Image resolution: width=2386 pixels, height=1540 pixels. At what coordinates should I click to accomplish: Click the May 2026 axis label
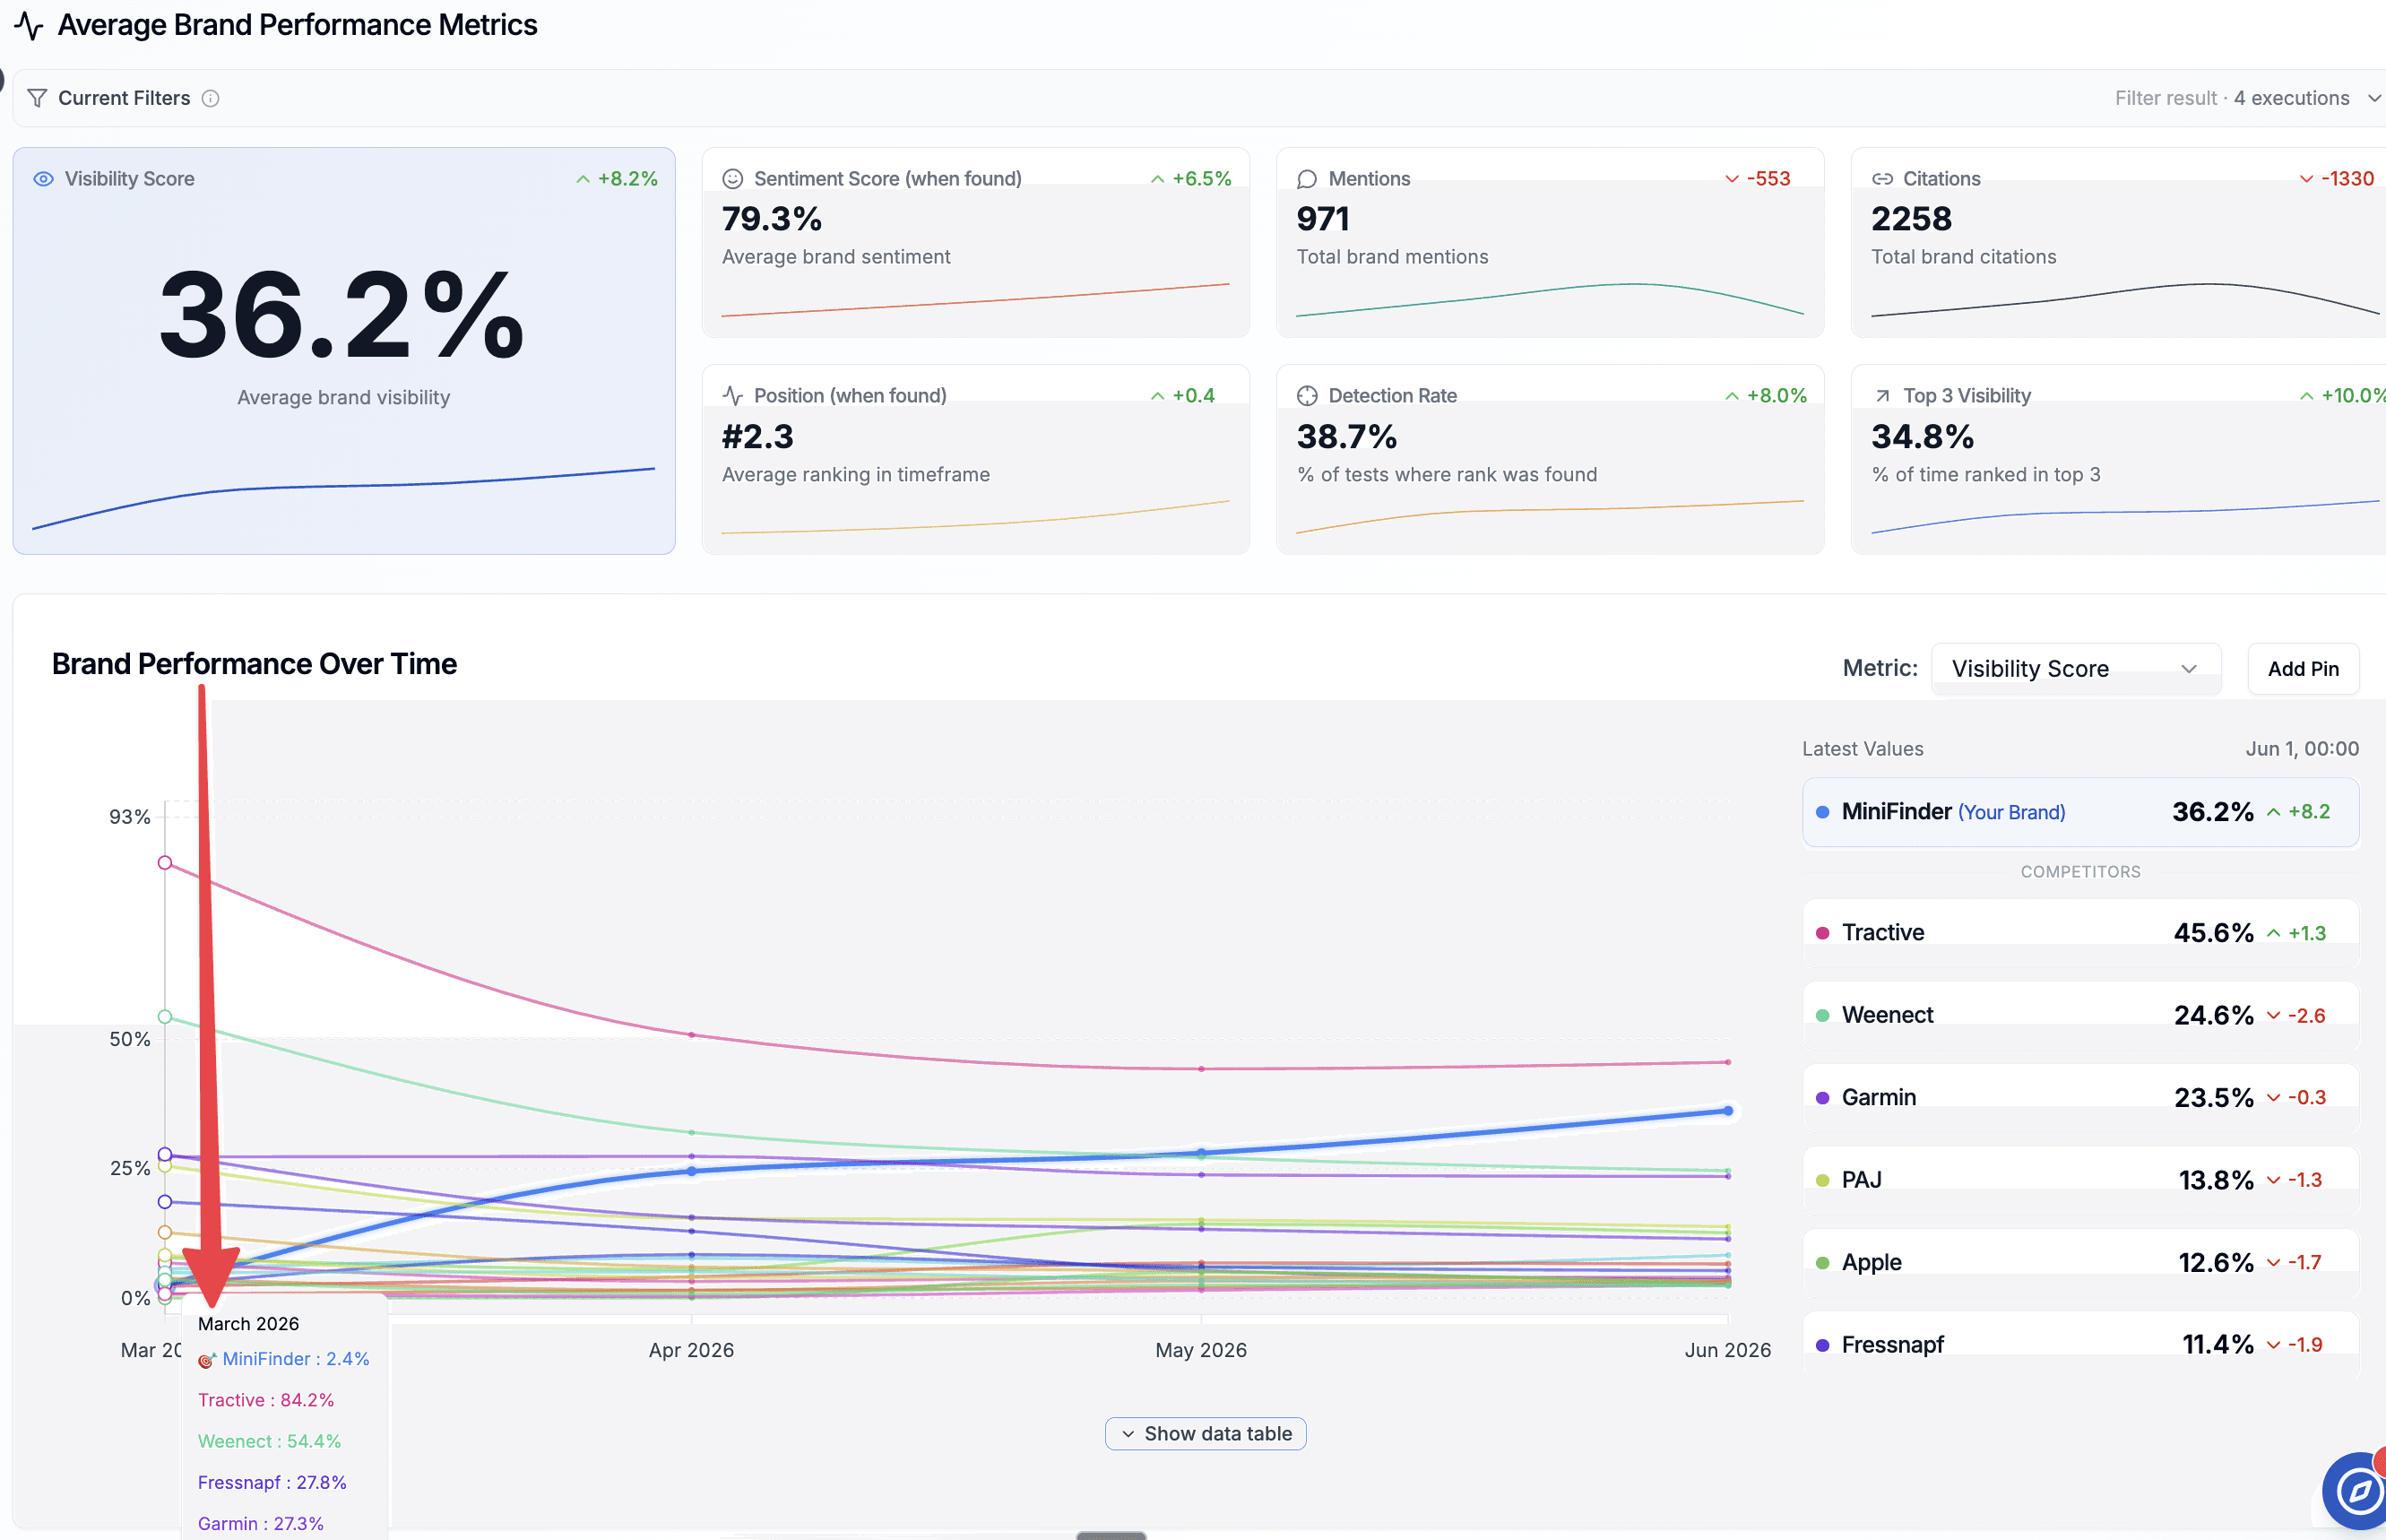(1201, 1351)
